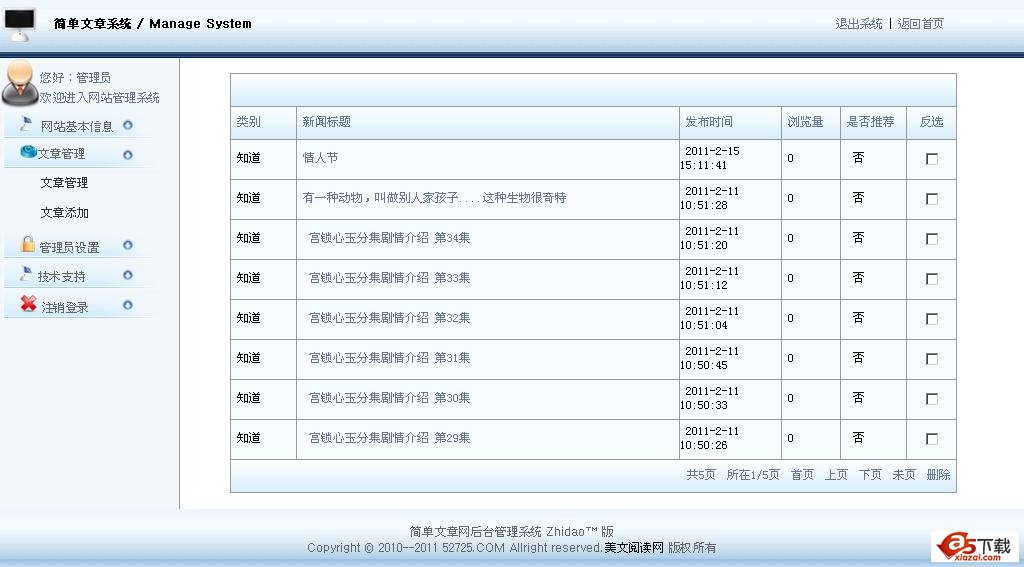Go to 首页 in pagination
The image size is (1024, 567).
(802, 475)
